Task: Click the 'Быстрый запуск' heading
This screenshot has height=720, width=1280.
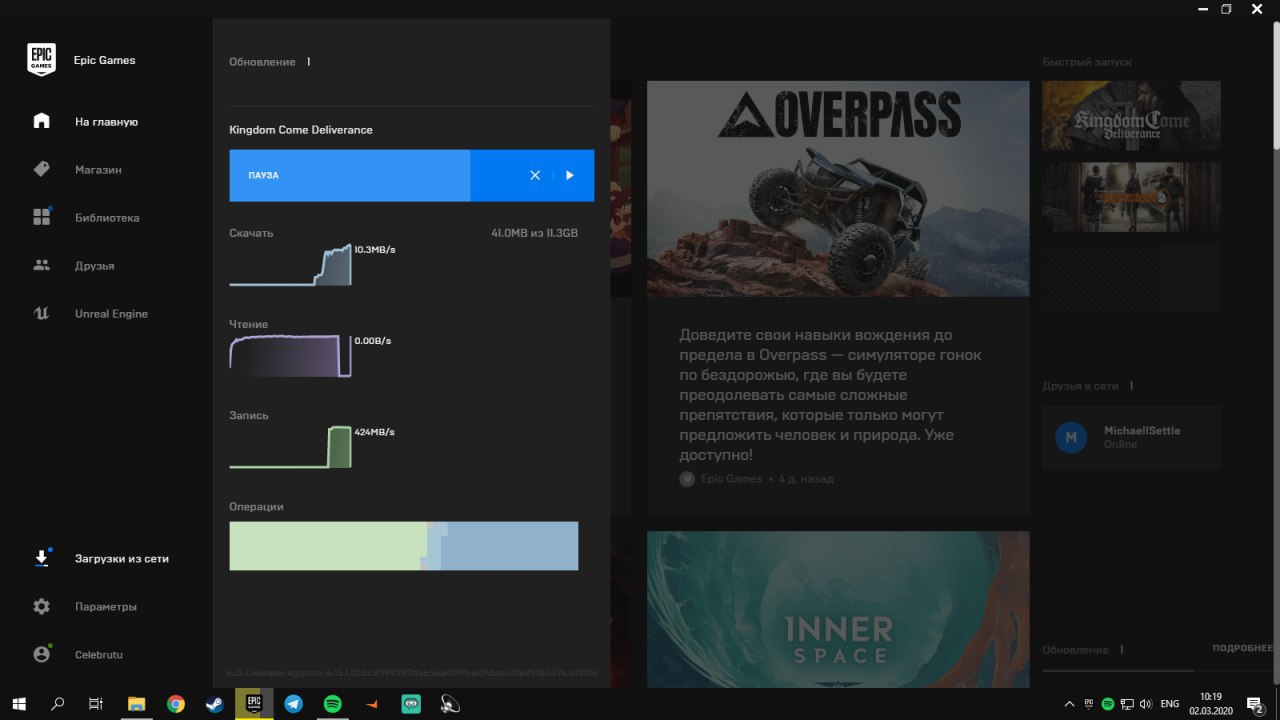Action: 1087,62
